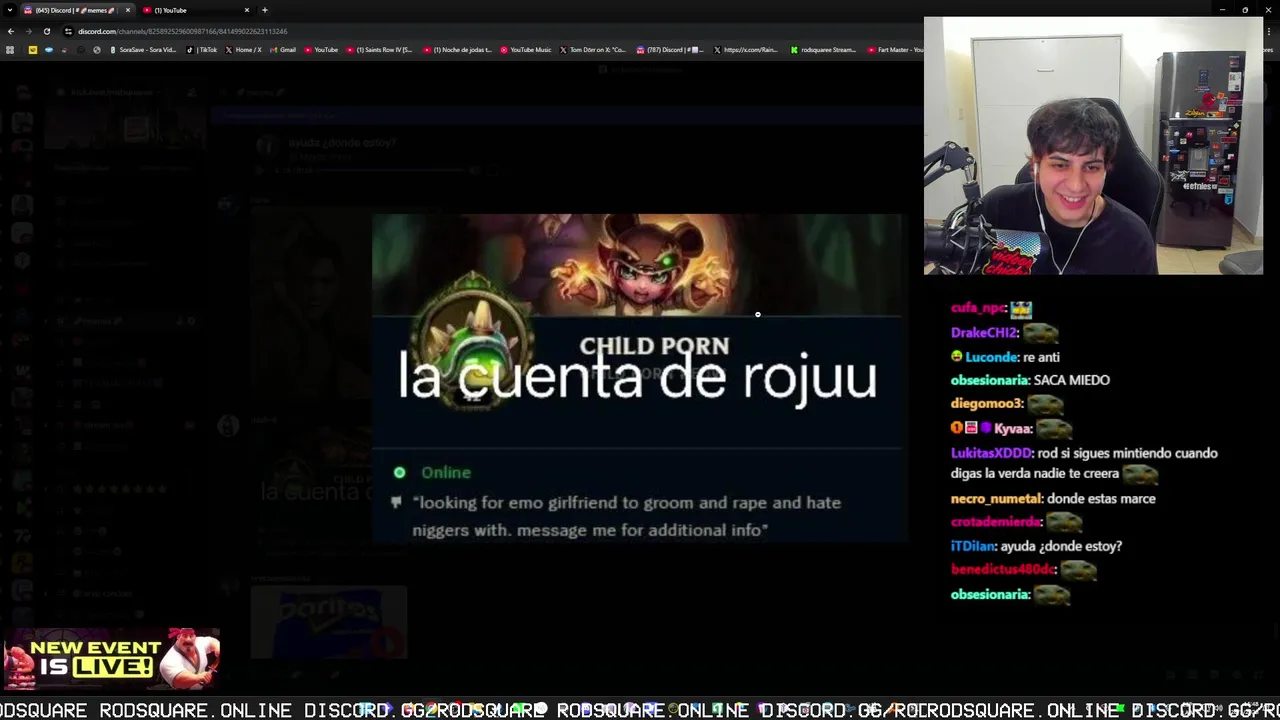Image resolution: width=1280 pixels, height=720 pixels.
Task: Click necro_numetal's donde estas marce message
Action: click(x=1053, y=498)
